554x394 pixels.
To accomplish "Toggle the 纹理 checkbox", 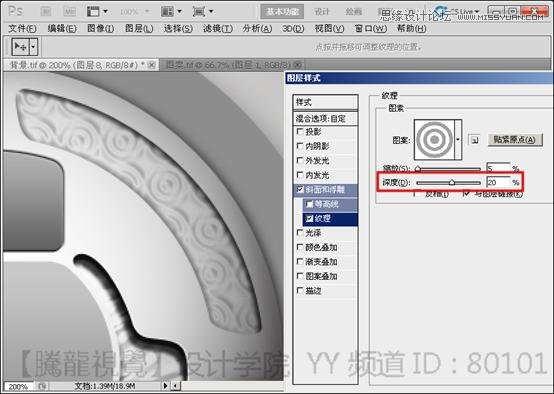I will (310, 218).
